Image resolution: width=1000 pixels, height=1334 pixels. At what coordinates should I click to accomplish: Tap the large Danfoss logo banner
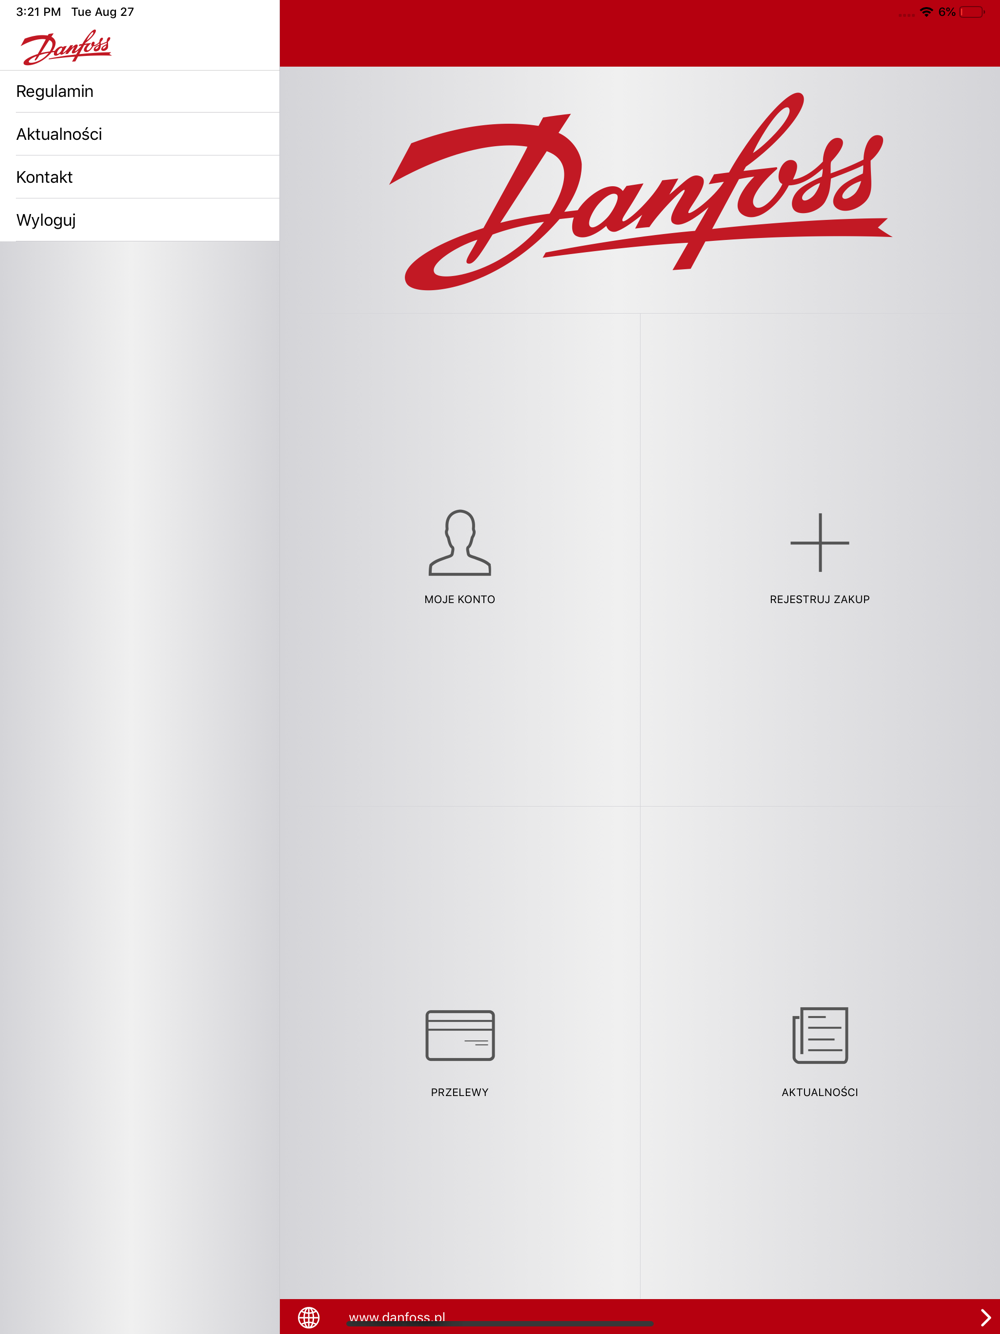coord(640,192)
